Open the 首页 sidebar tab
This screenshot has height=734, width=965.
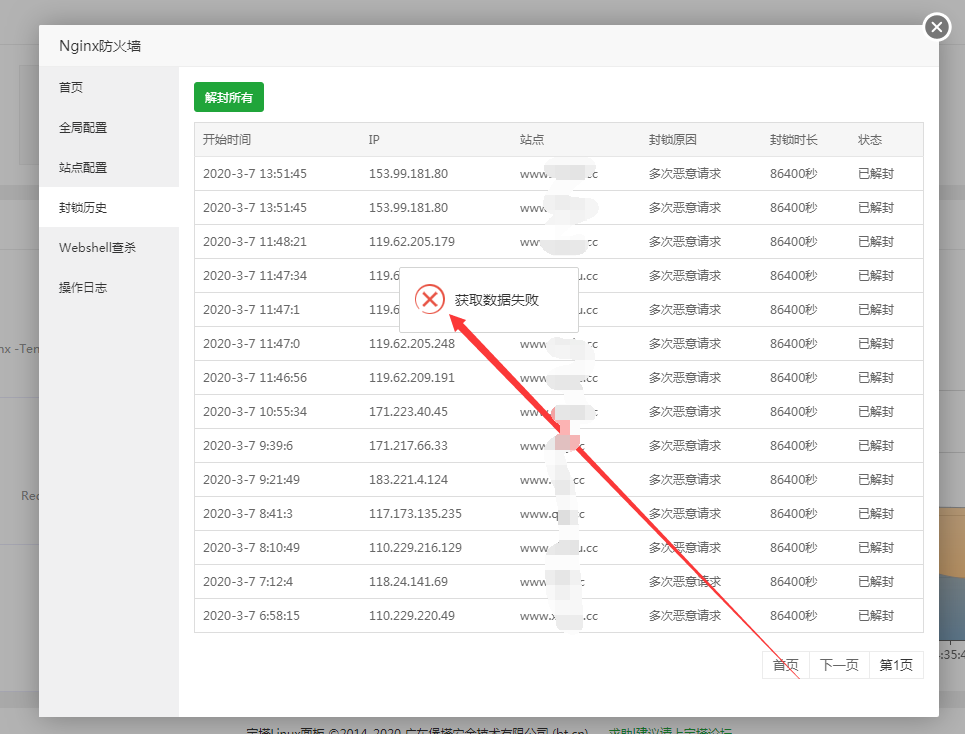(x=71, y=88)
